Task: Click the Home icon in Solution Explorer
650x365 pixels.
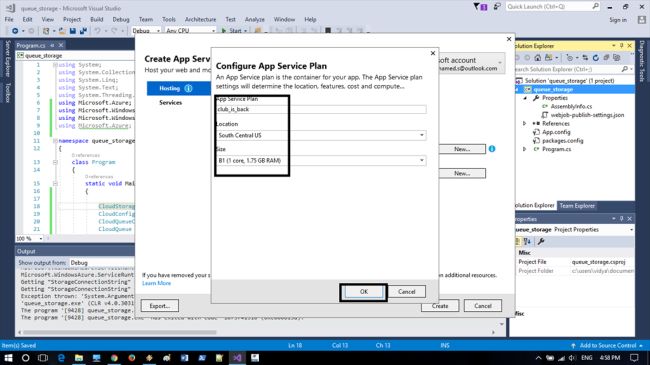Action: (538, 58)
